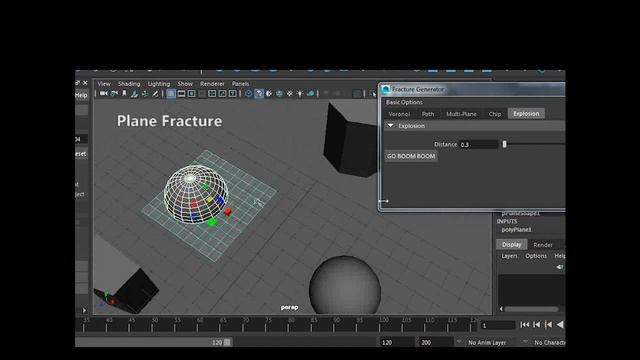
Task: Close the left tool settings panel
Action: click(x=85, y=83)
